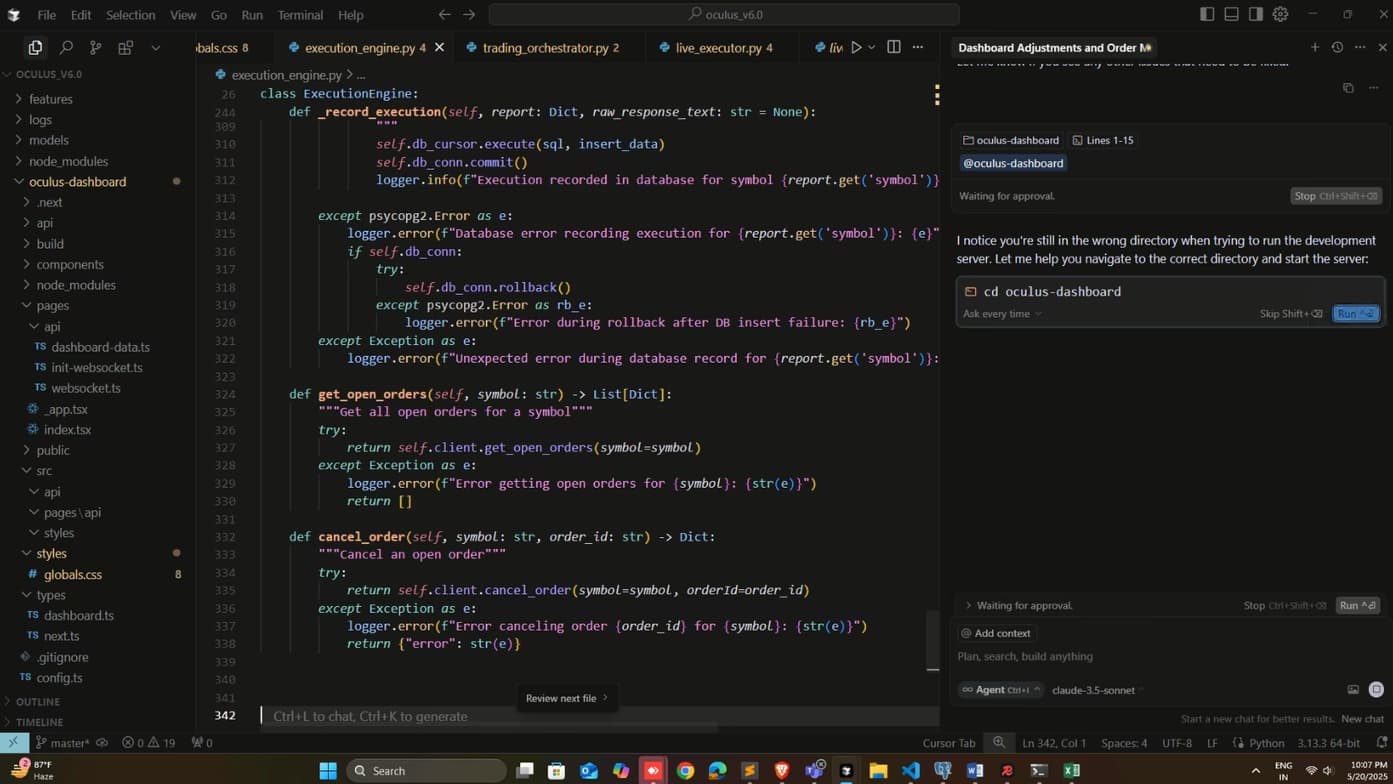Open the Source Control view
Image resolution: width=1393 pixels, height=784 pixels.
(x=96, y=47)
